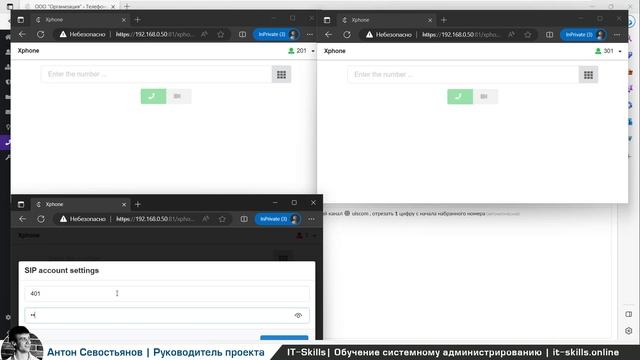Image resolution: width=640 pixels, height=360 pixels.
Task: Open read aloud in Xphone 301 address bar
Action: (x=511, y=35)
